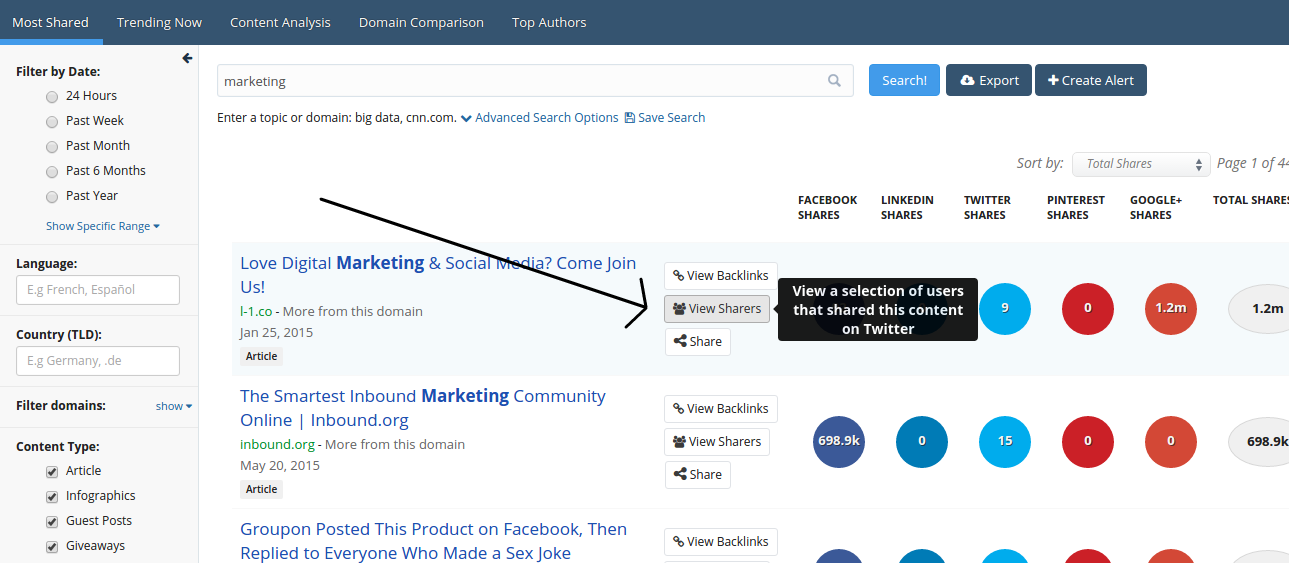This screenshot has width=1289, height=563.
Task: Collapse the sidebar with the left arrow icon
Action: [187, 59]
